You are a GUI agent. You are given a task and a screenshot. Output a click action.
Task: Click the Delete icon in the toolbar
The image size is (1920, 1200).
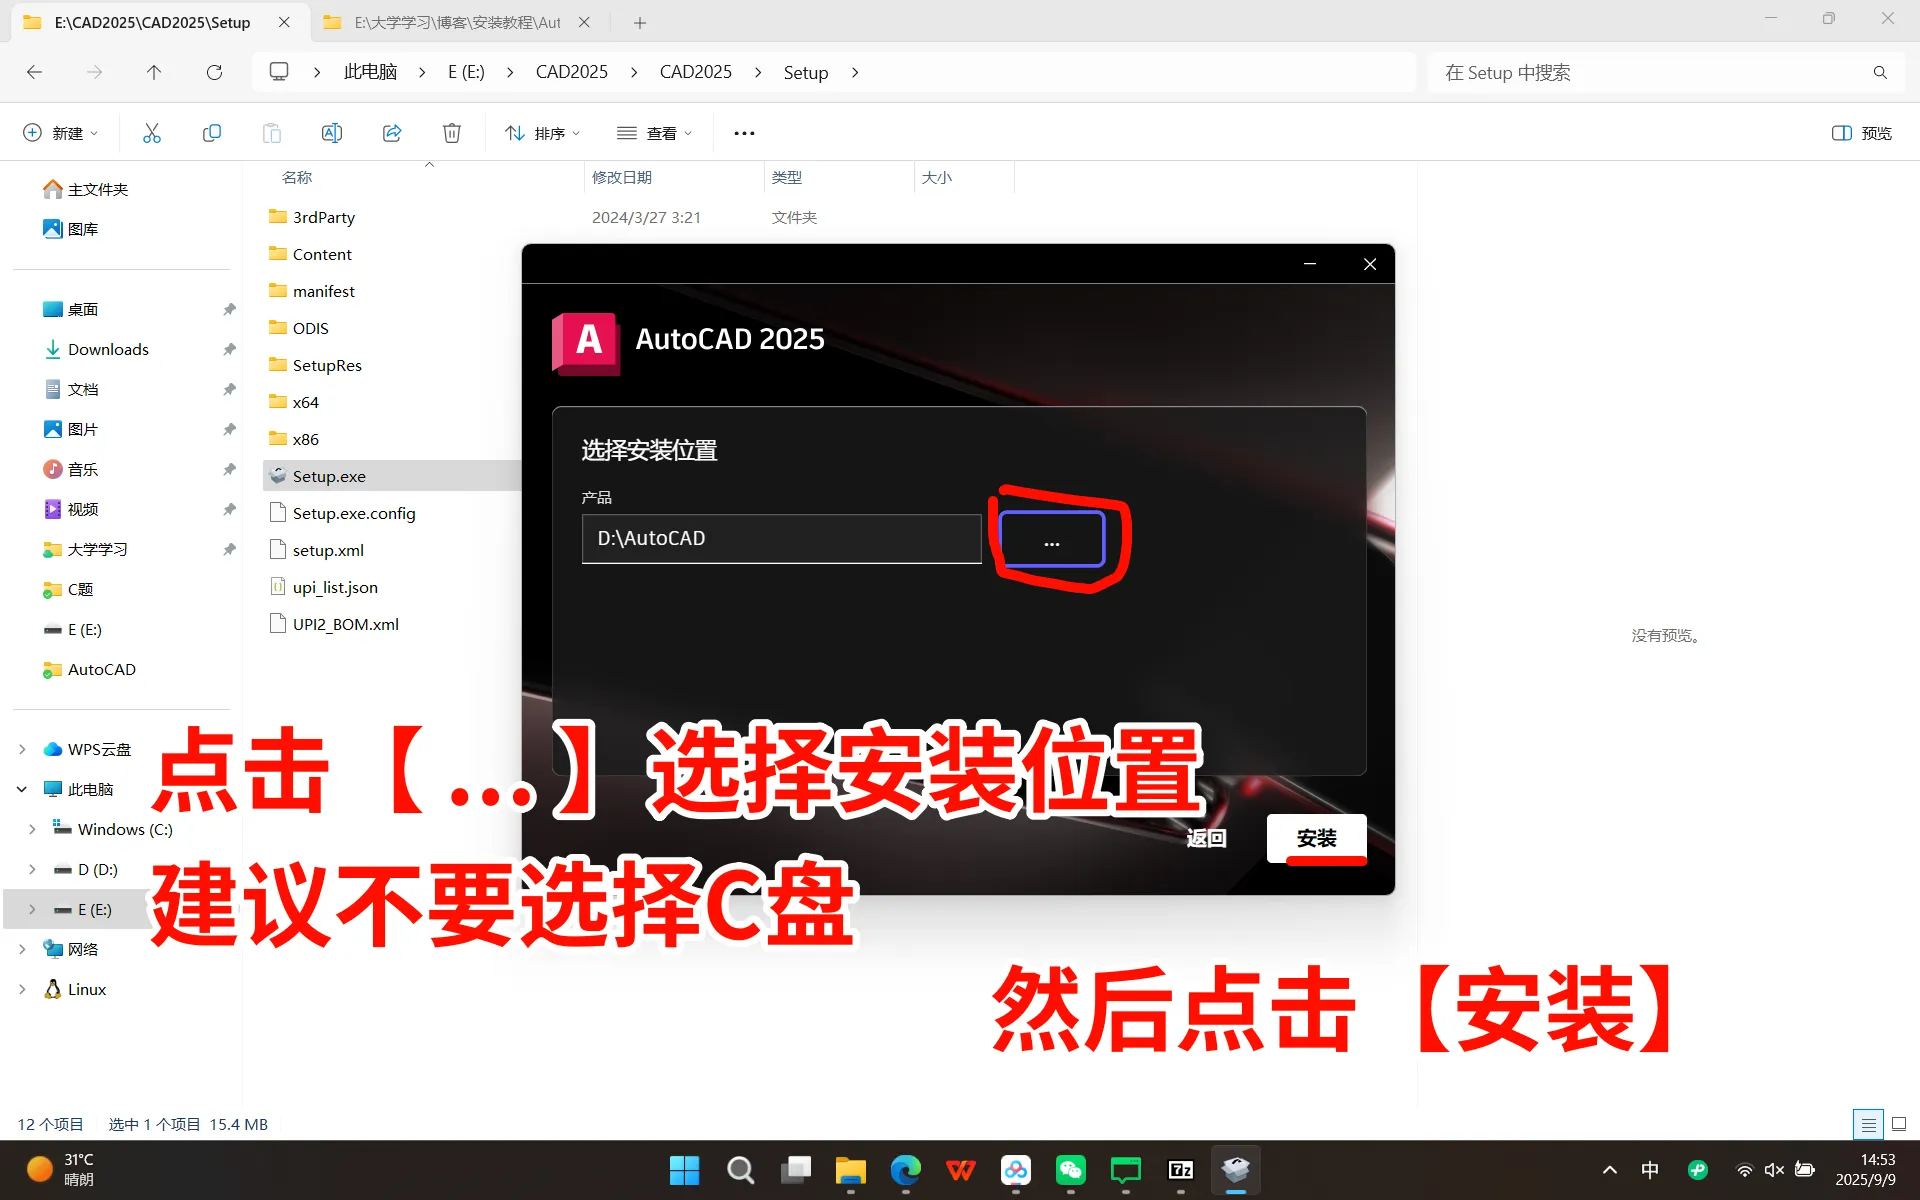click(451, 132)
